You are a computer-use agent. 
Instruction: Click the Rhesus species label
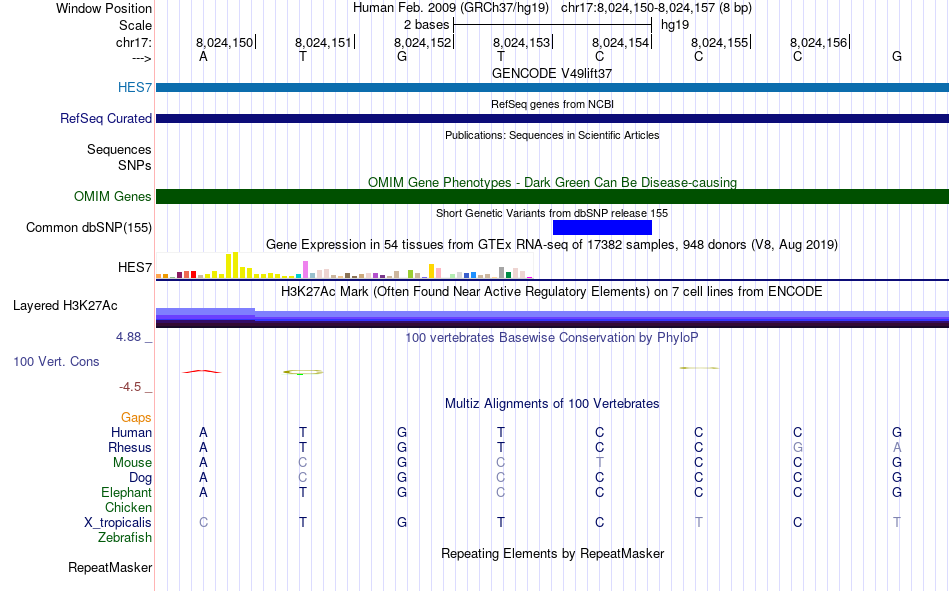[x=130, y=447]
